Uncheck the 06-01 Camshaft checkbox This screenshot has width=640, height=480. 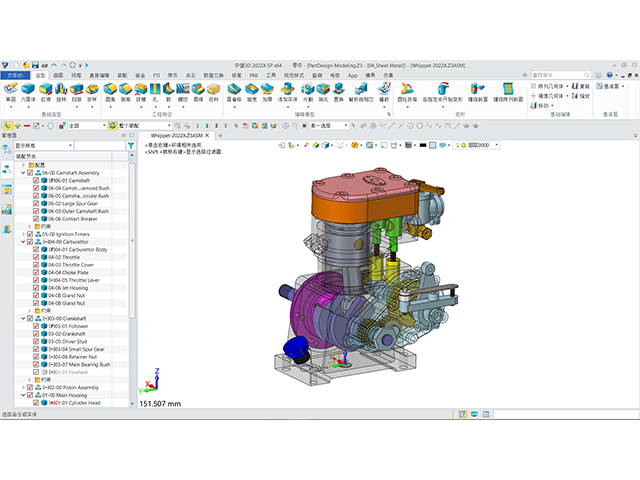pyautogui.click(x=36, y=181)
